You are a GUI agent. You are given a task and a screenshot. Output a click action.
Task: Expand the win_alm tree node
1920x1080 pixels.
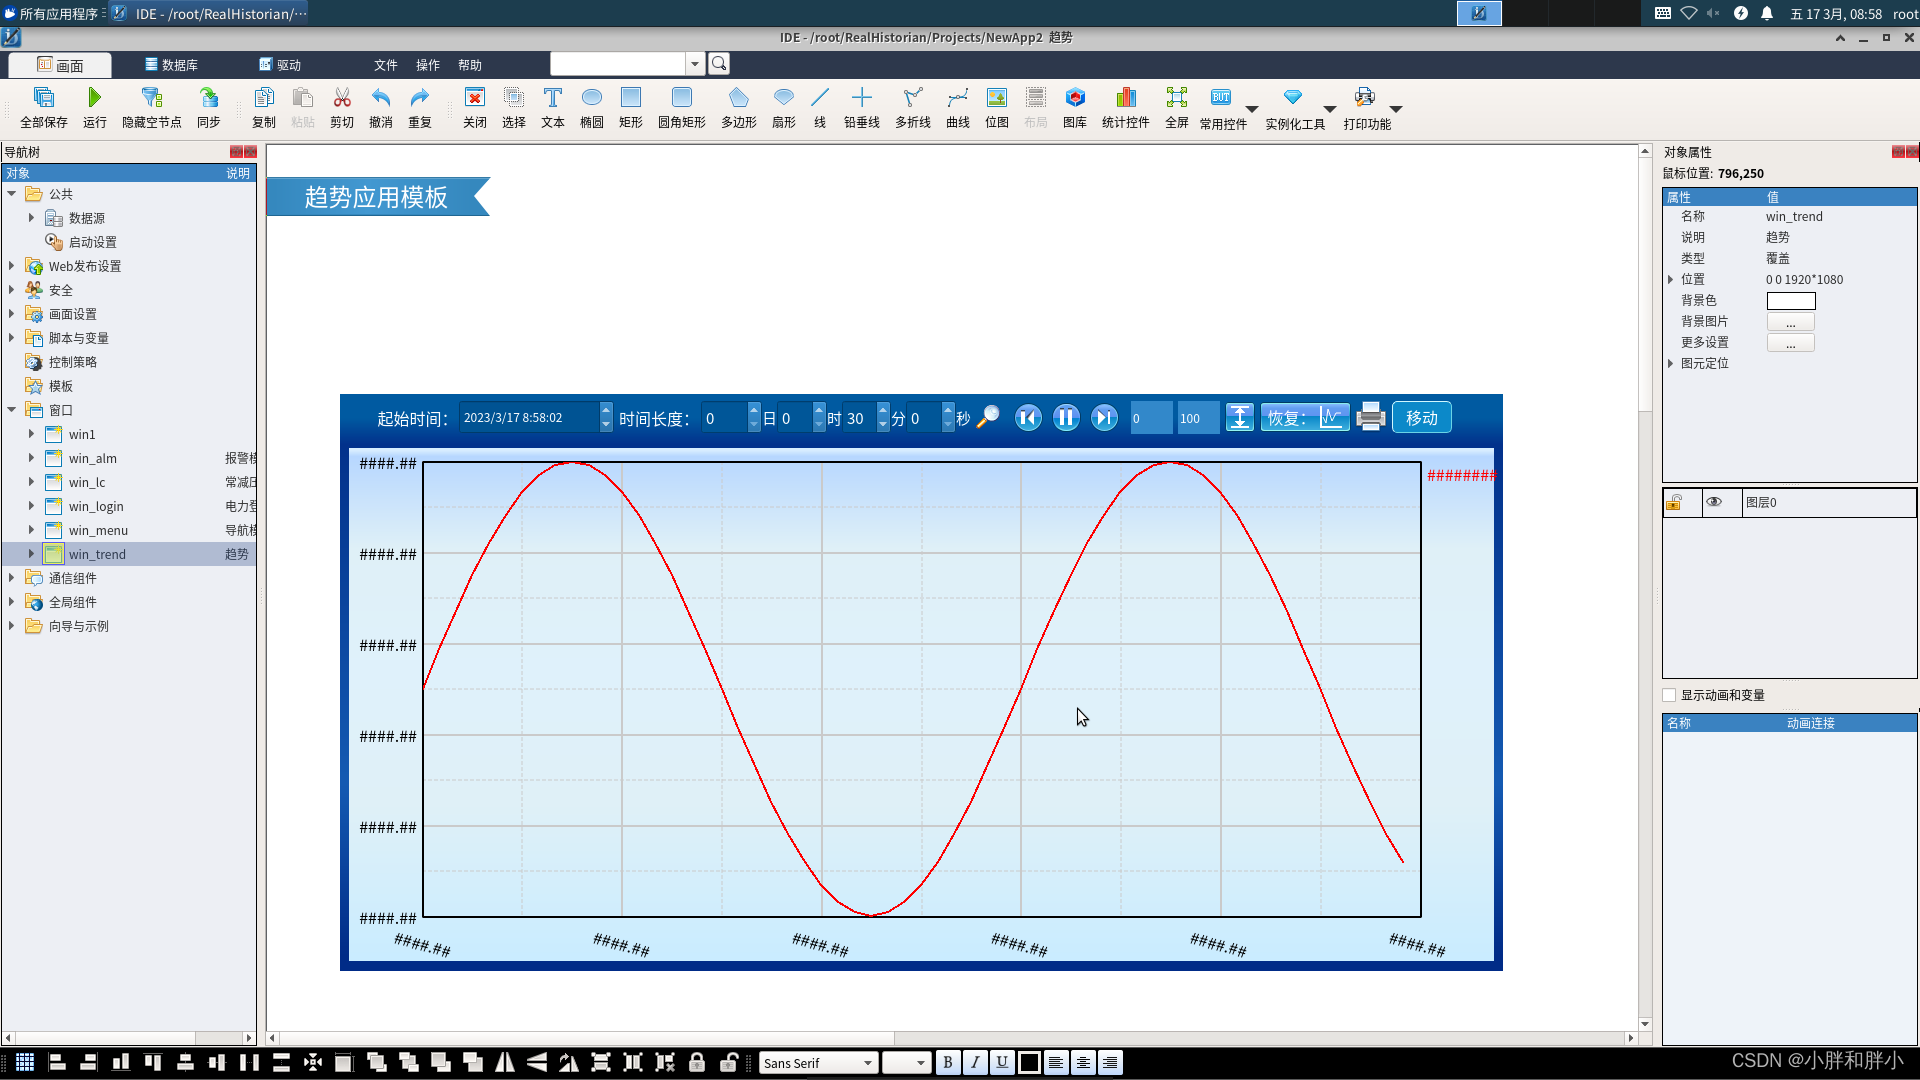point(31,458)
